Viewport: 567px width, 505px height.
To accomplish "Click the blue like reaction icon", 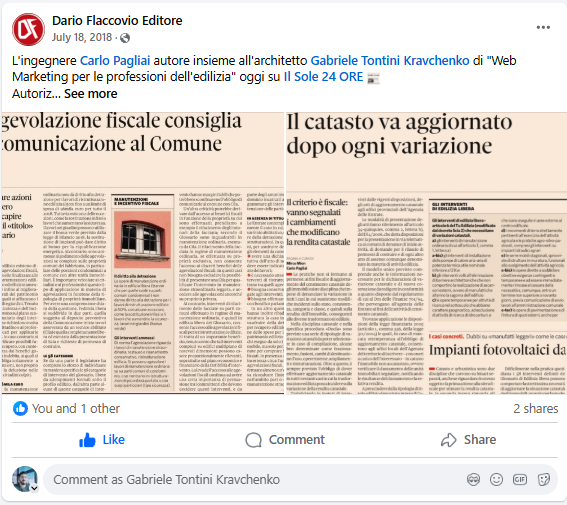I will pos(20,408).
